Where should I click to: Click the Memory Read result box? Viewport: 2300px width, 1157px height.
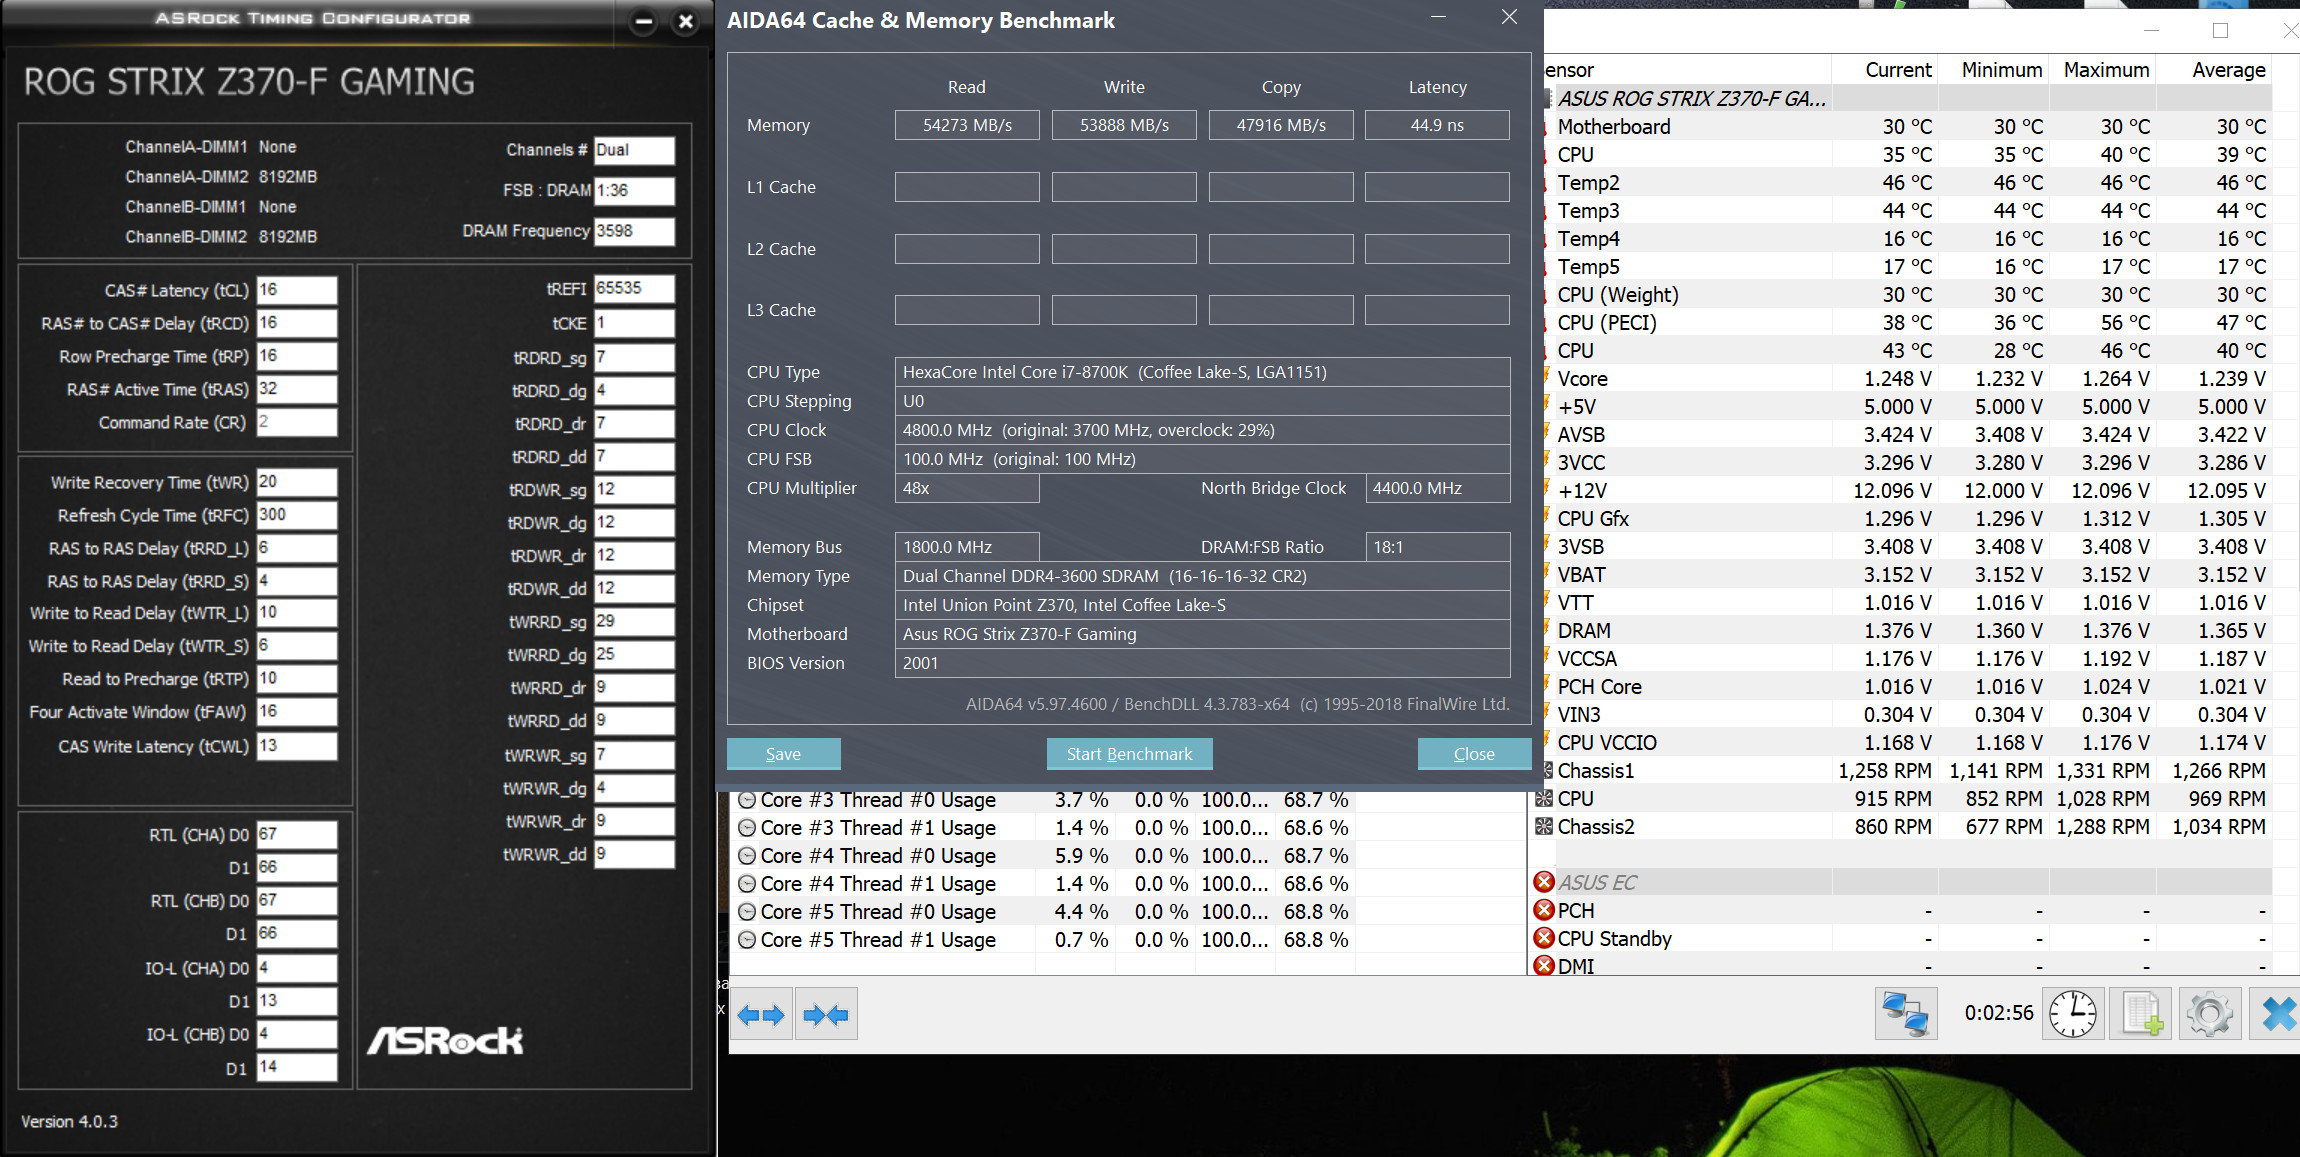click(x=966, y=125)
